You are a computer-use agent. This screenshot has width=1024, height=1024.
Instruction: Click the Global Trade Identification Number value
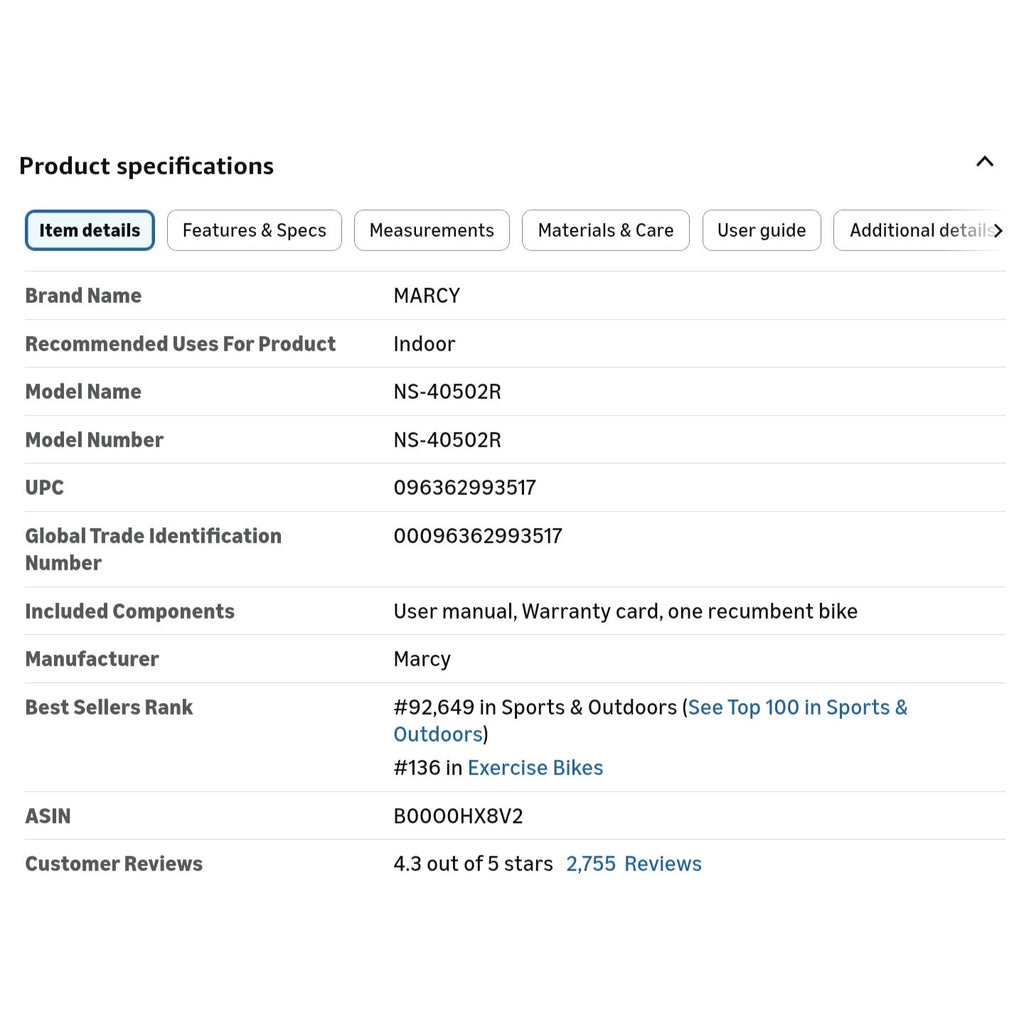point(477,536)
